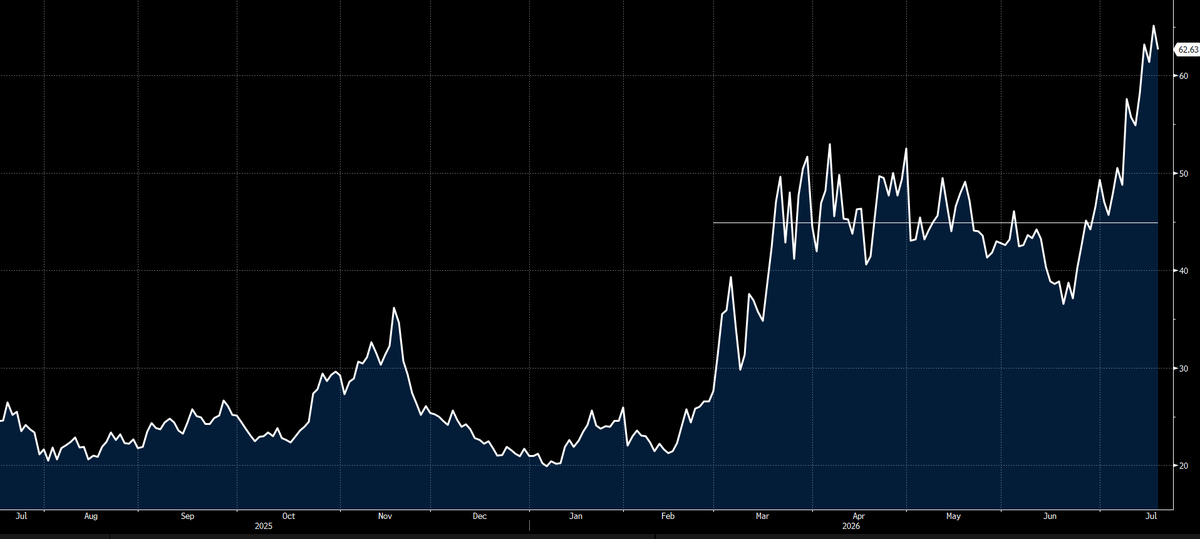Click the 62.63 last price label
This screenshot has height=539, width=1200.
click(1185, 48)
